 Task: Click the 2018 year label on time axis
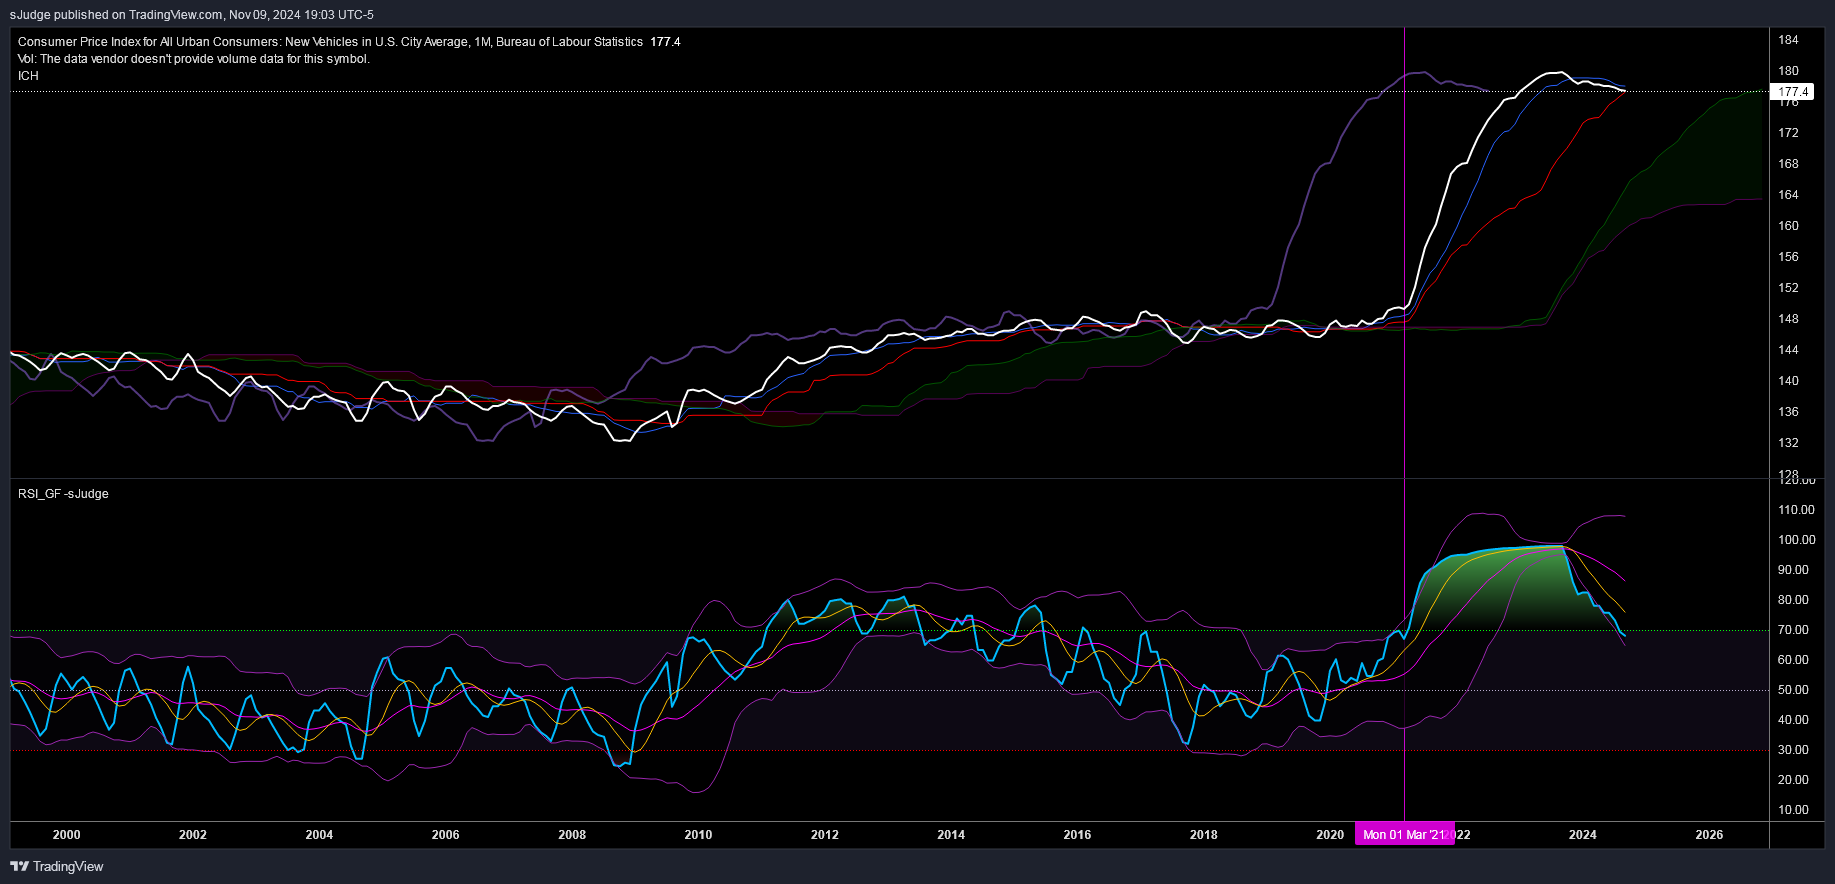[1204, 835]
